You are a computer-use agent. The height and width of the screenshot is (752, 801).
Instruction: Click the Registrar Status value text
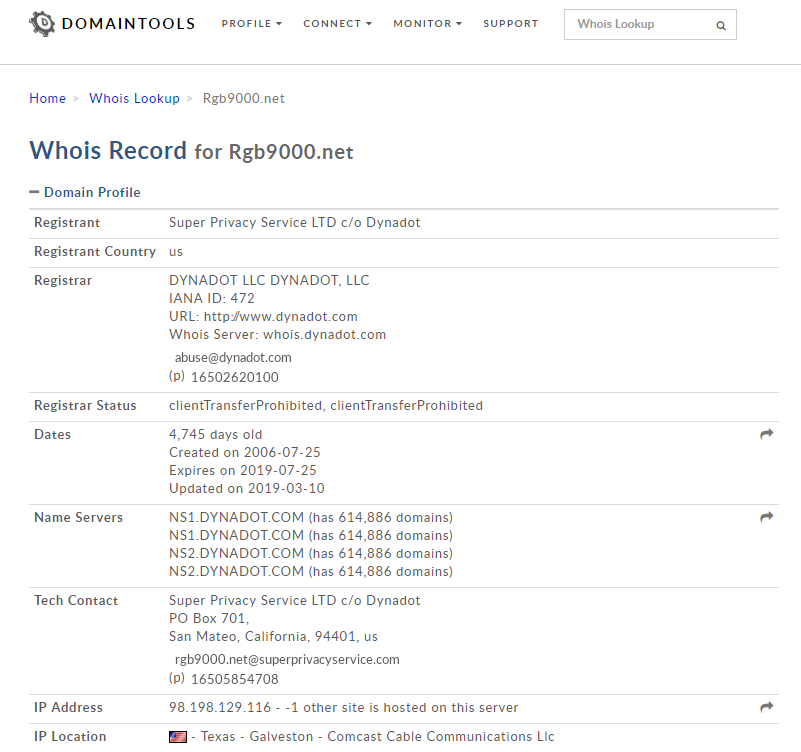point(326,406)
